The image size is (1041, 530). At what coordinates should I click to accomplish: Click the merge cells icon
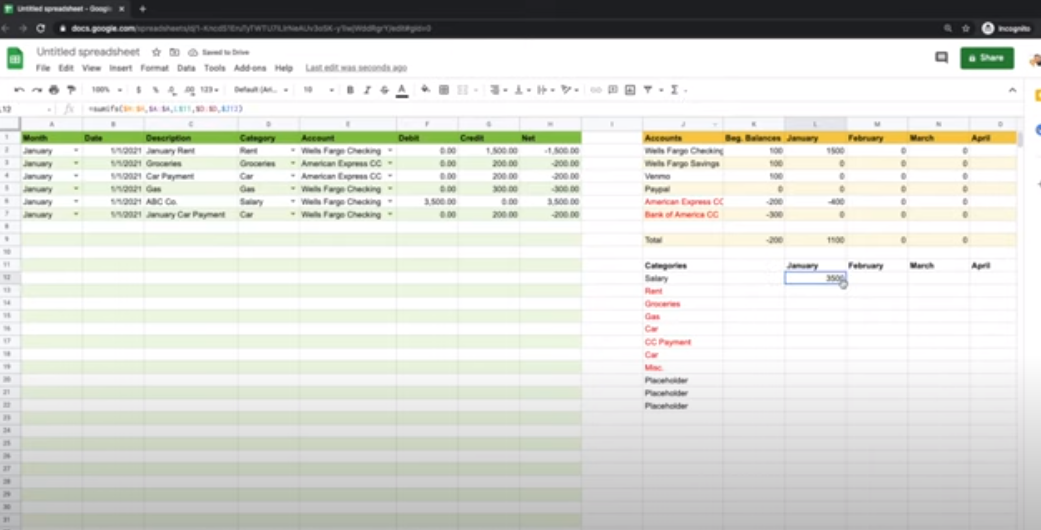[x=463, y=90]
